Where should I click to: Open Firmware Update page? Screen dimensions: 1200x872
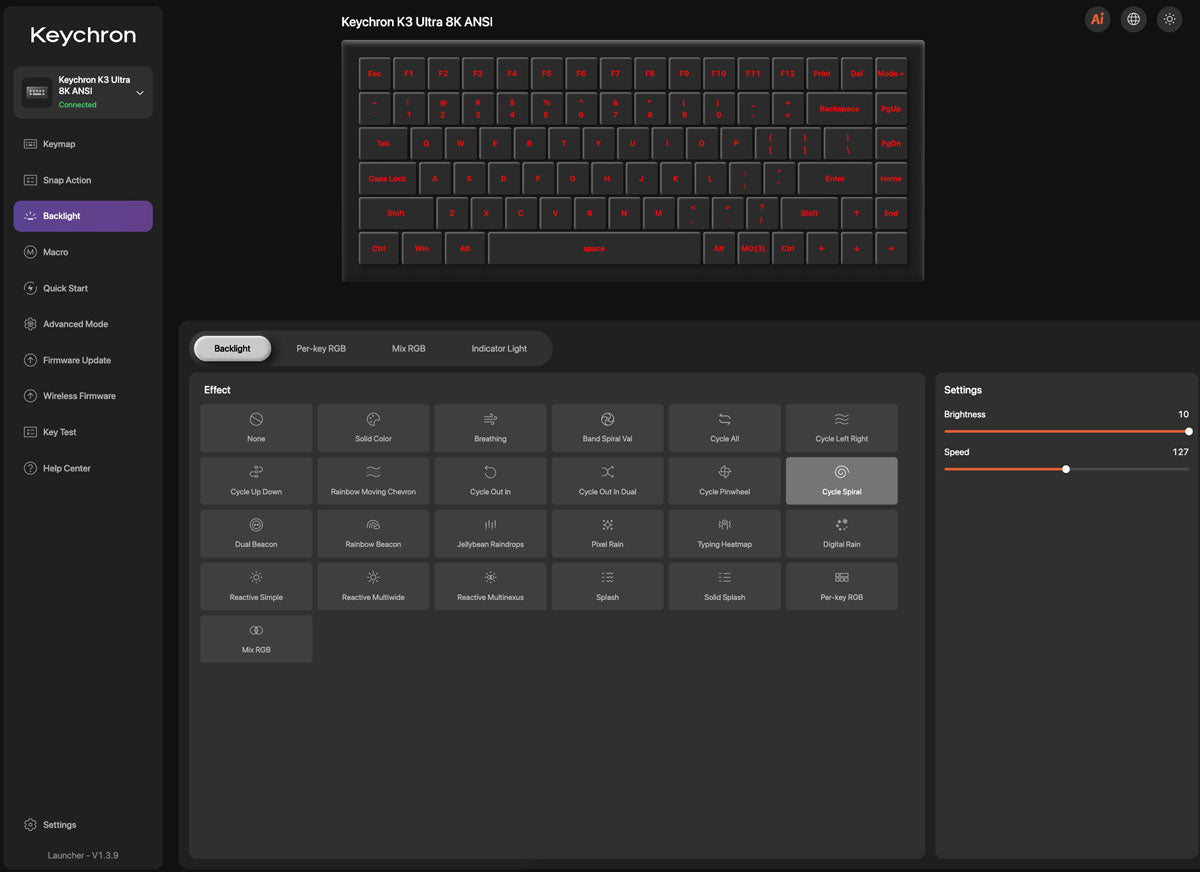point(83,360)
